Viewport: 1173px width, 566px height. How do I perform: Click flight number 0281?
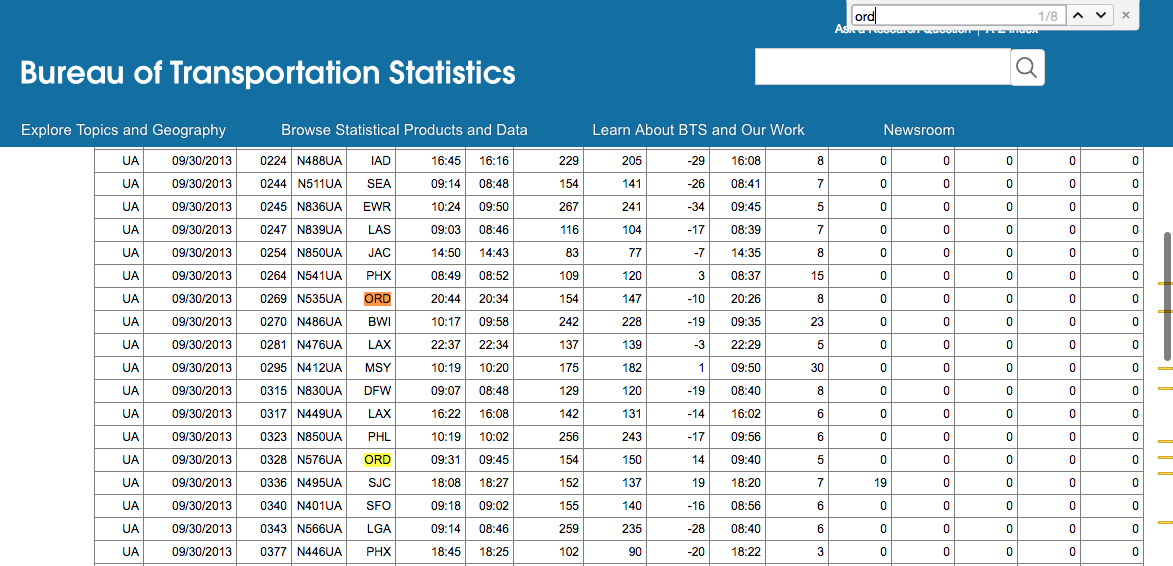coord(274,345)
